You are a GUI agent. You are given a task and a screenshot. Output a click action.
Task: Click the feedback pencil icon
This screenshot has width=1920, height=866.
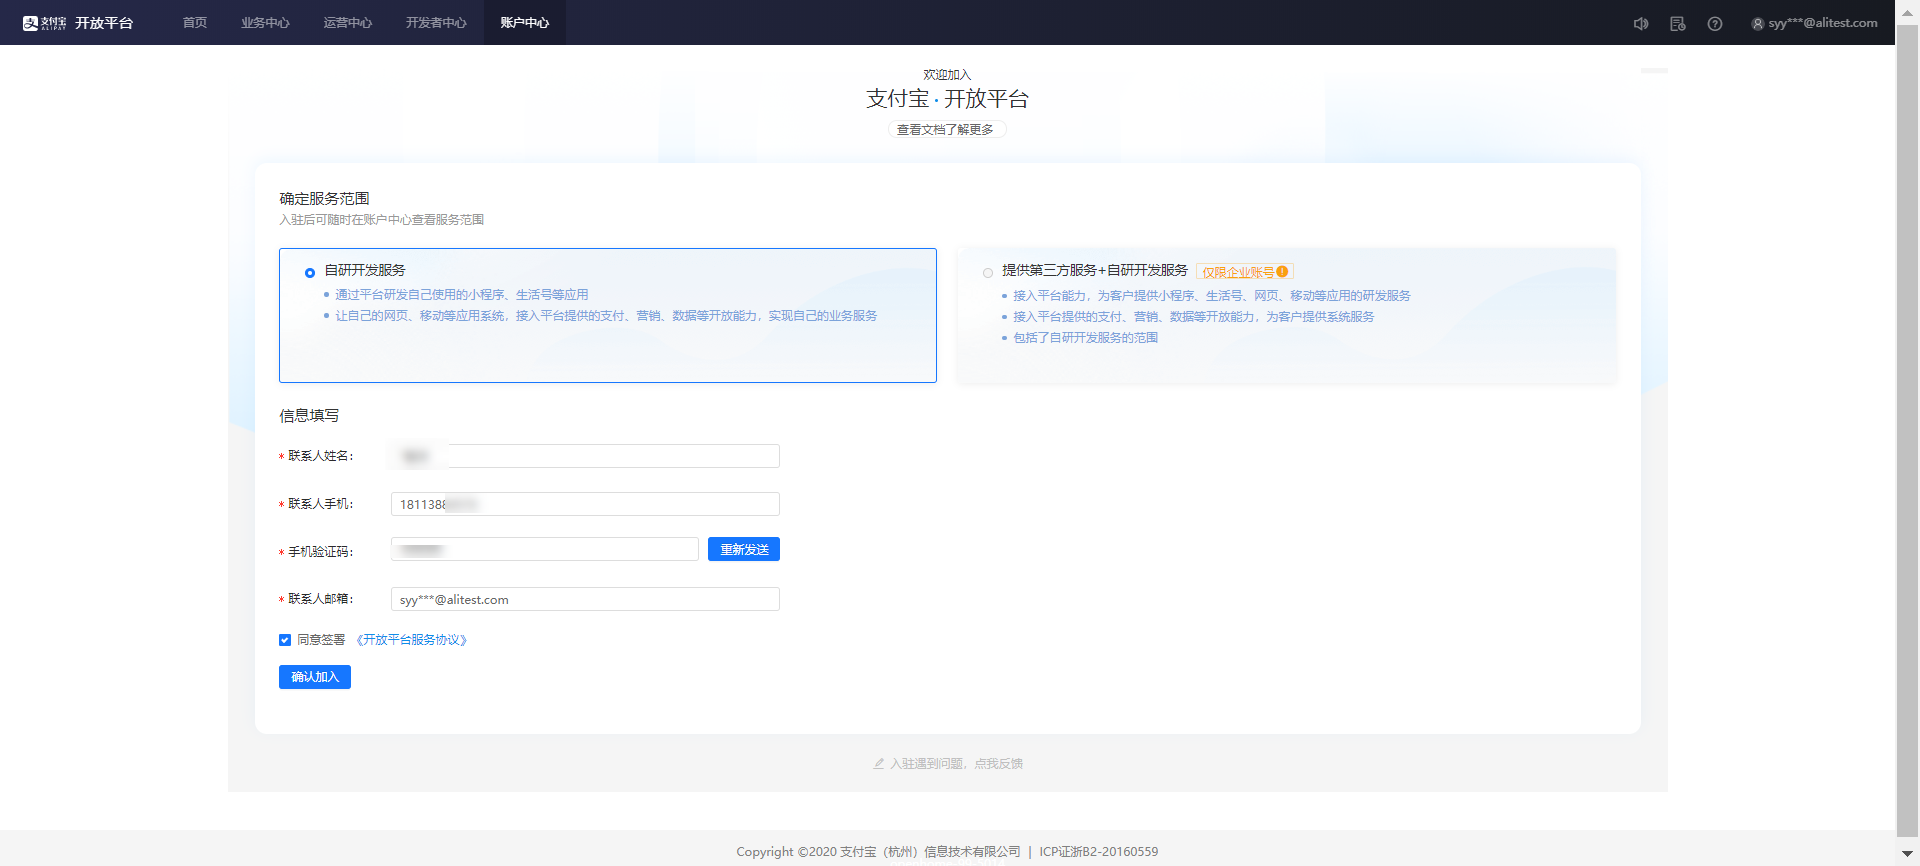click(879, 763)
